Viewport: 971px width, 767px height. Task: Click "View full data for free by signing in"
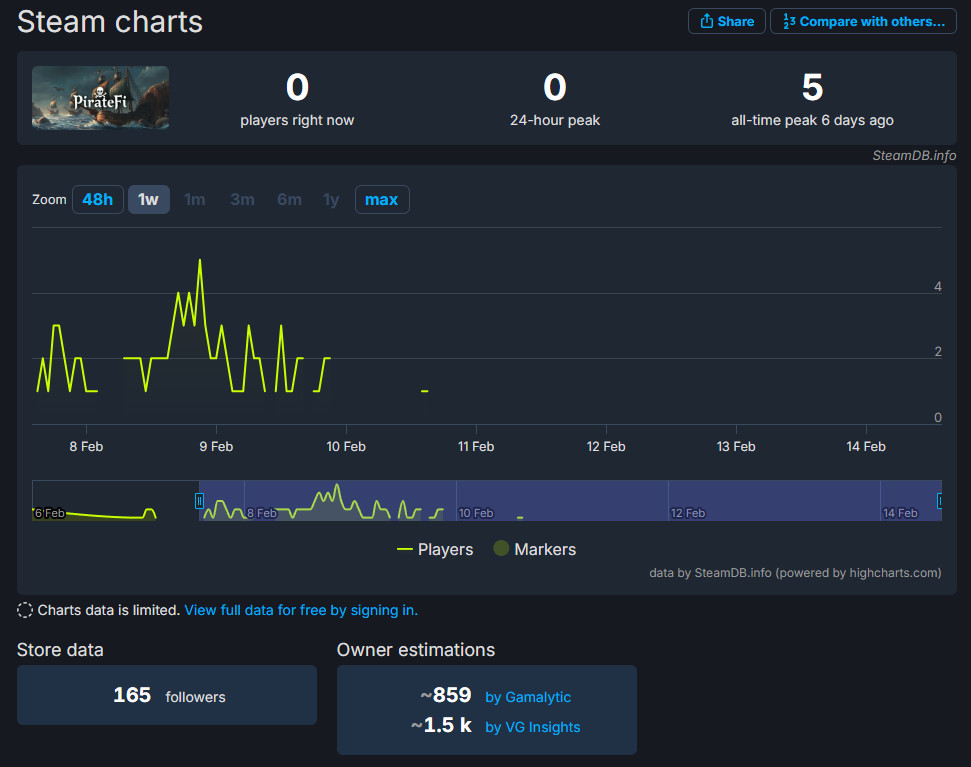click(301, 609)
